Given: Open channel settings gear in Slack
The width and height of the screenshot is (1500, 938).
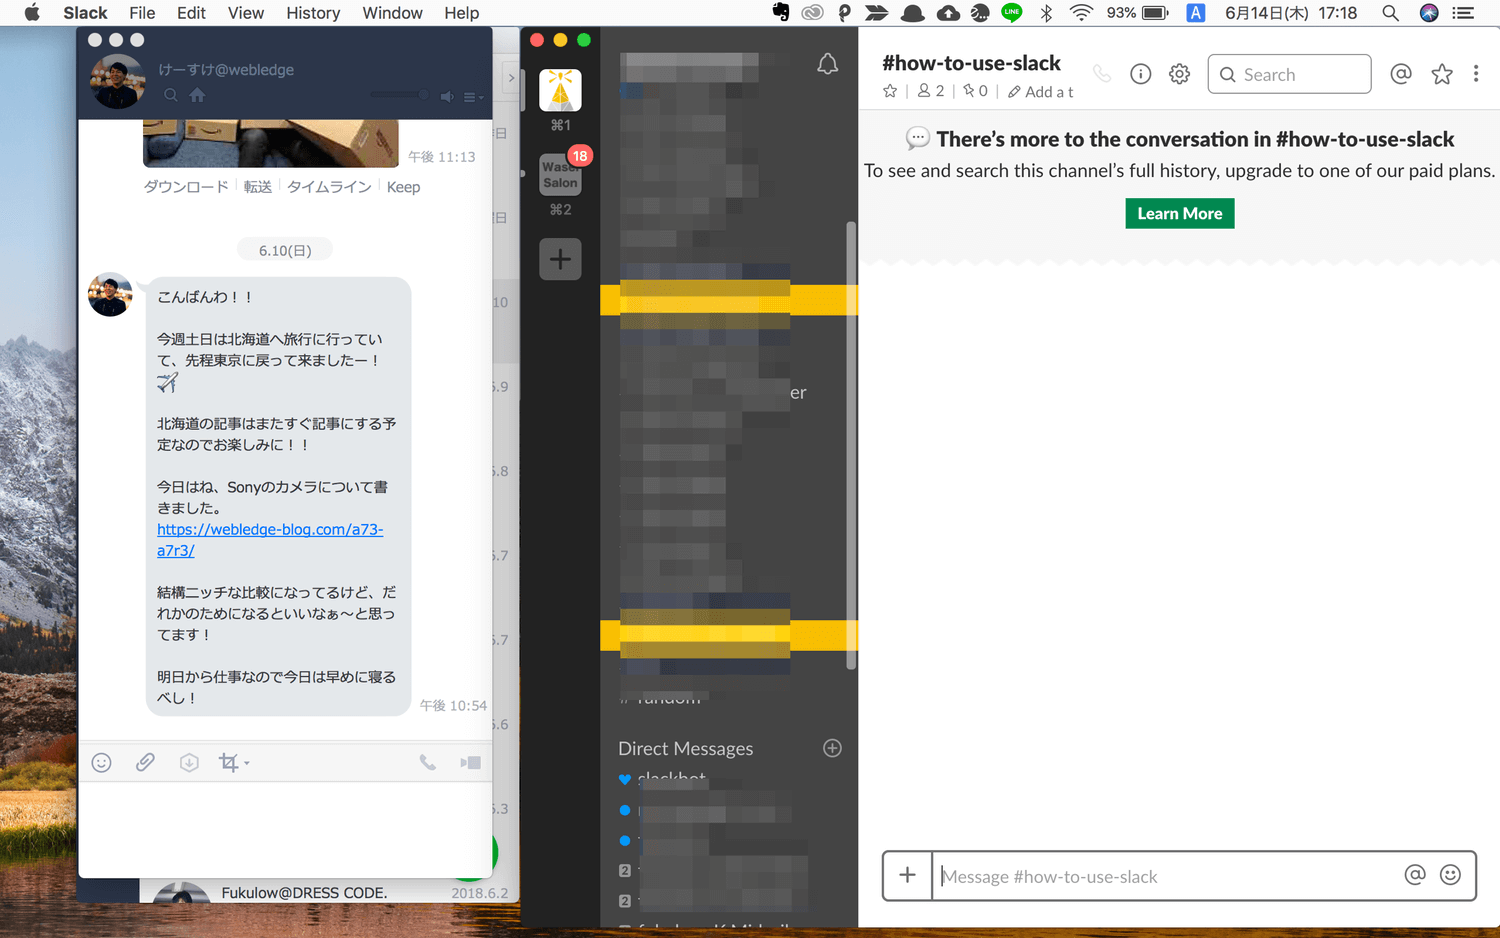Looking at the screenshot, I should click(x=1180, y=74).
